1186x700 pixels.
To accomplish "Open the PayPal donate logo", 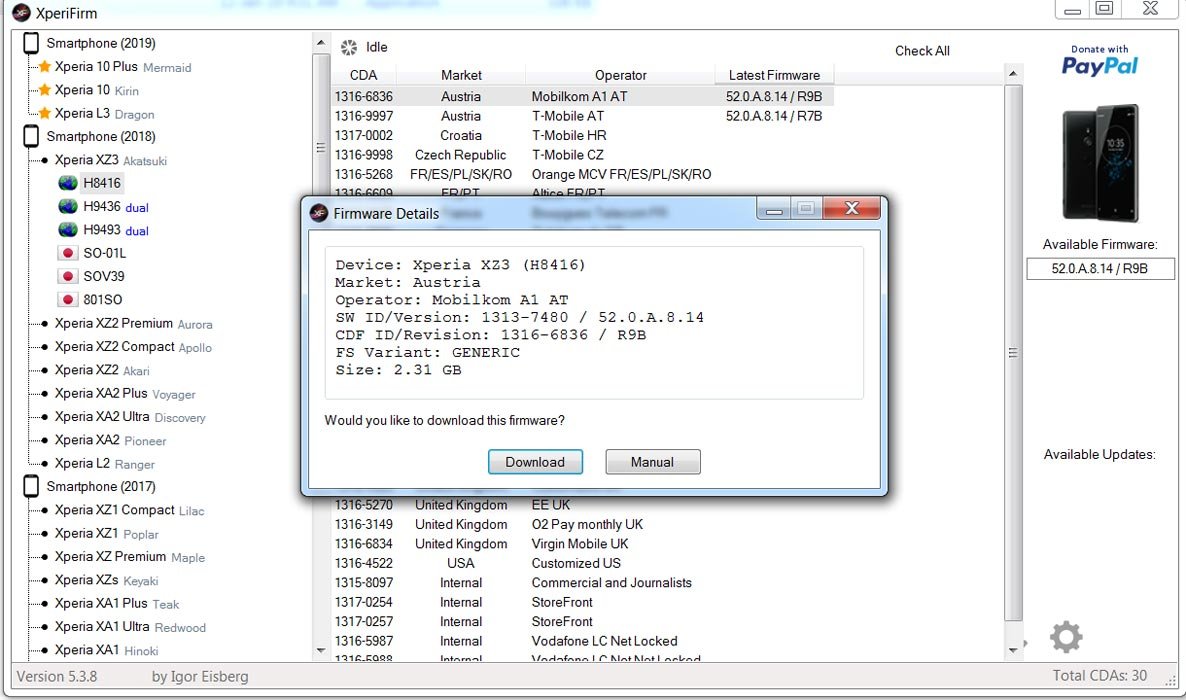I will point(1100,61).
